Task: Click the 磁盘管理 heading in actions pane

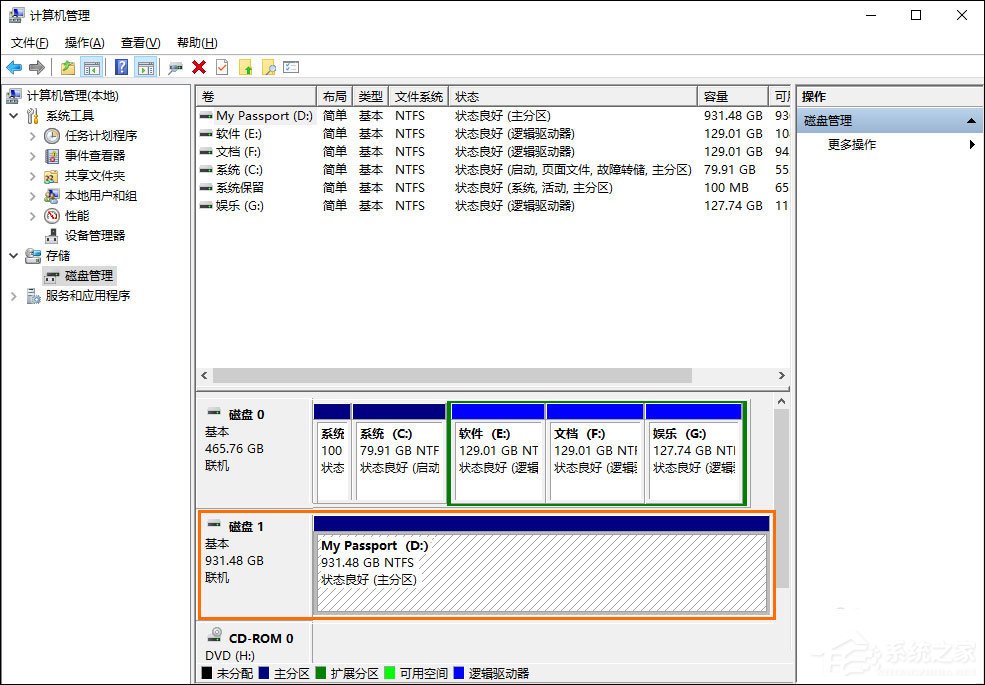Action: (831, 119)
